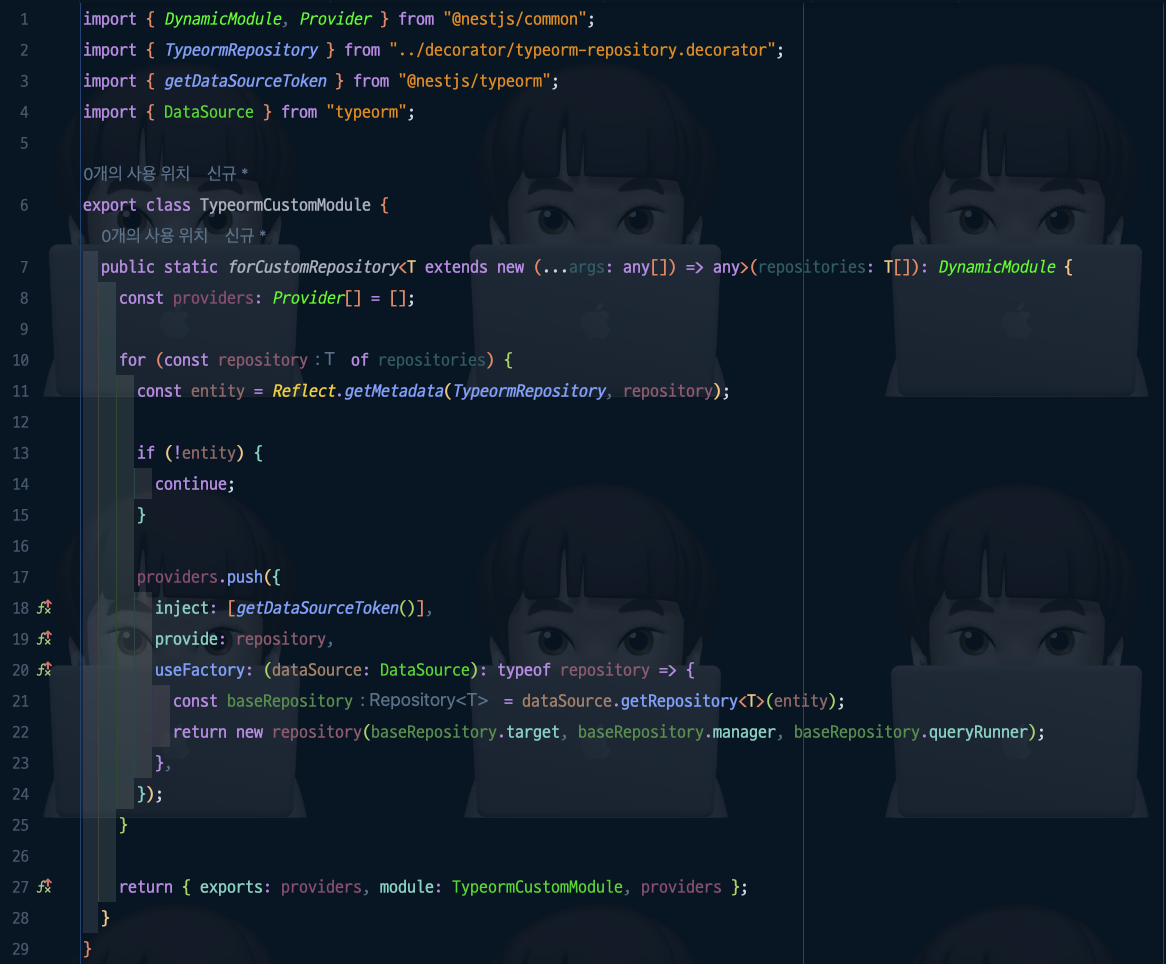
Task: Click the '../decorator/typeorm-repository.decorator' path string
Action: point(583,50)
